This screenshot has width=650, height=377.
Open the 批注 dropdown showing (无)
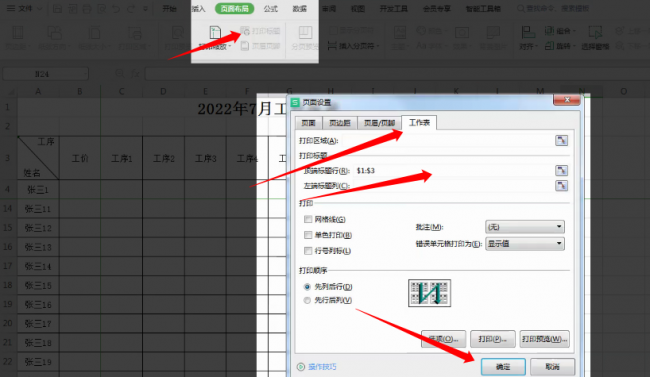click(524, 227)
